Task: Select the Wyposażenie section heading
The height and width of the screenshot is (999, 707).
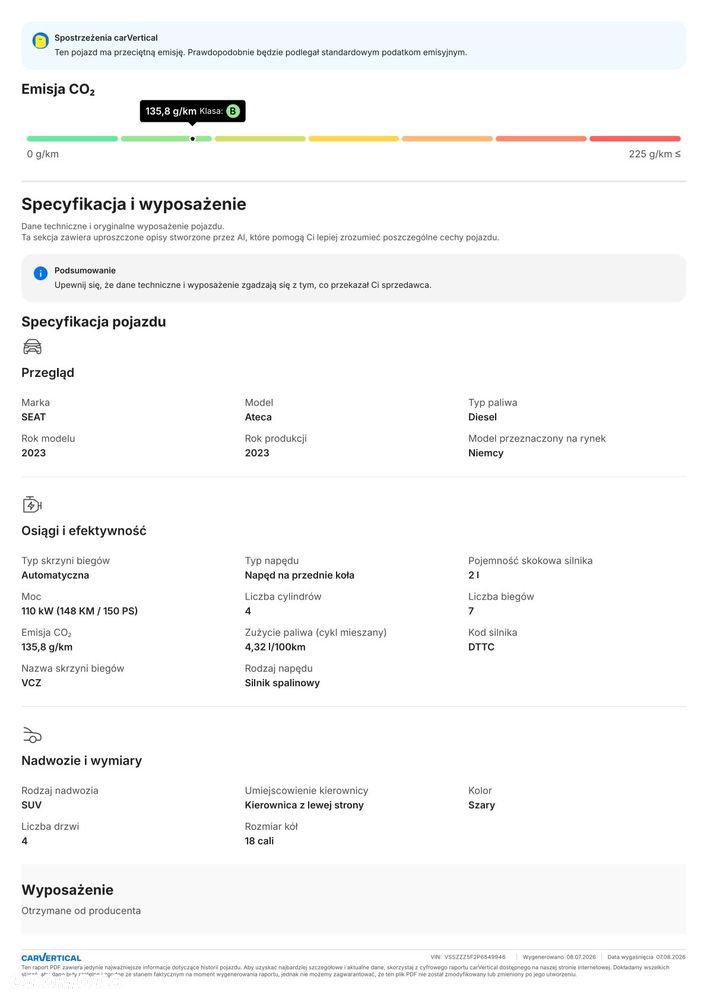Action: [68, 890]
